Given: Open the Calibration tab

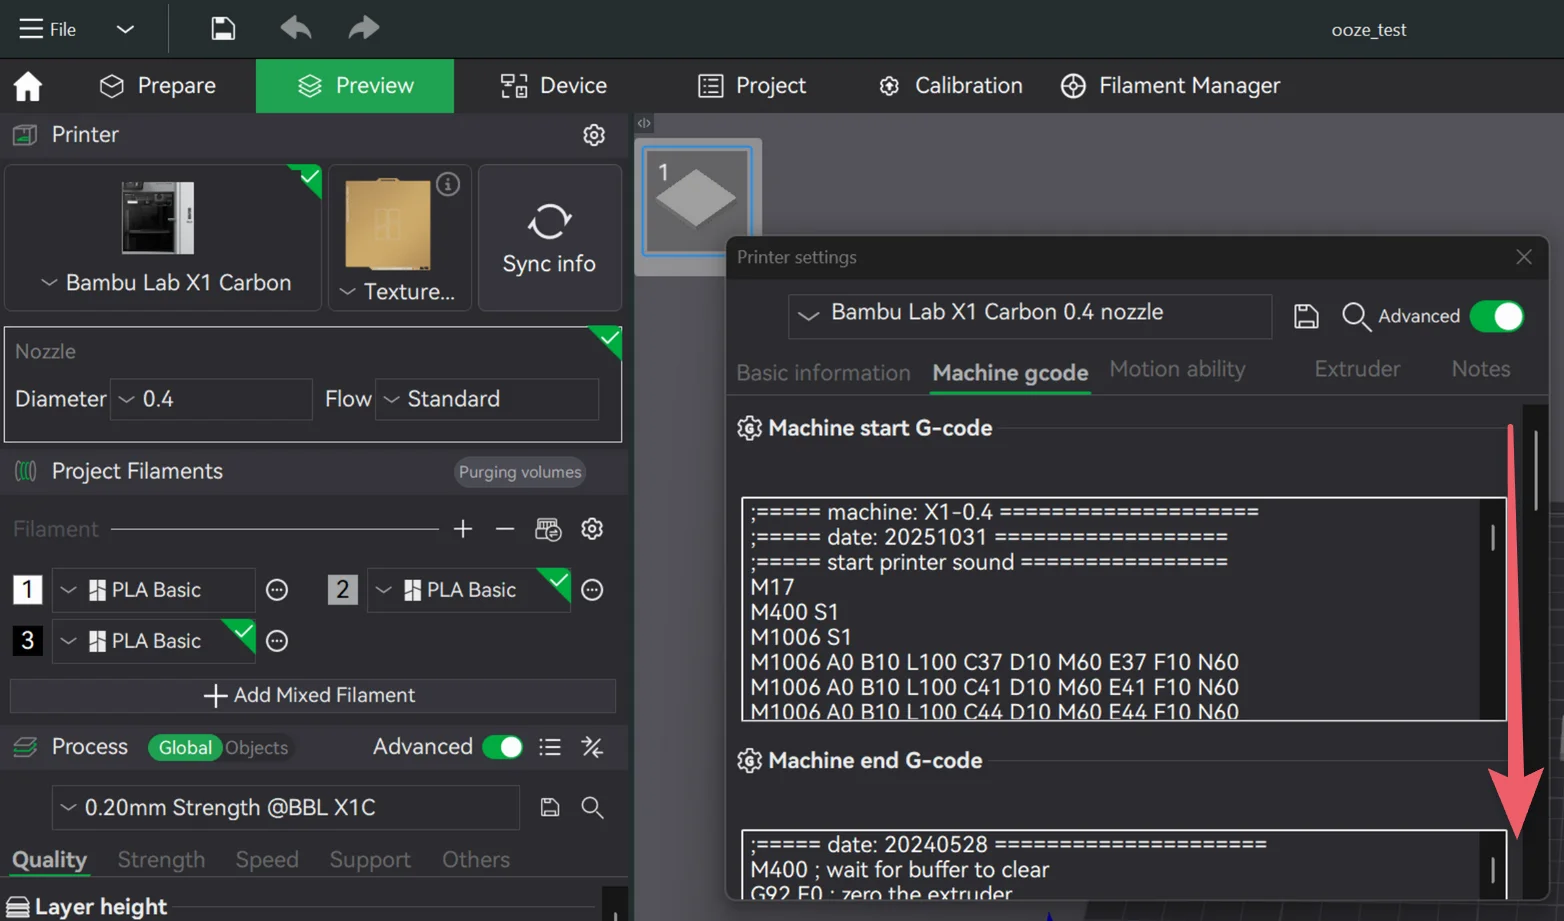Looking at the screenshot, I should (x=950, y=86).
